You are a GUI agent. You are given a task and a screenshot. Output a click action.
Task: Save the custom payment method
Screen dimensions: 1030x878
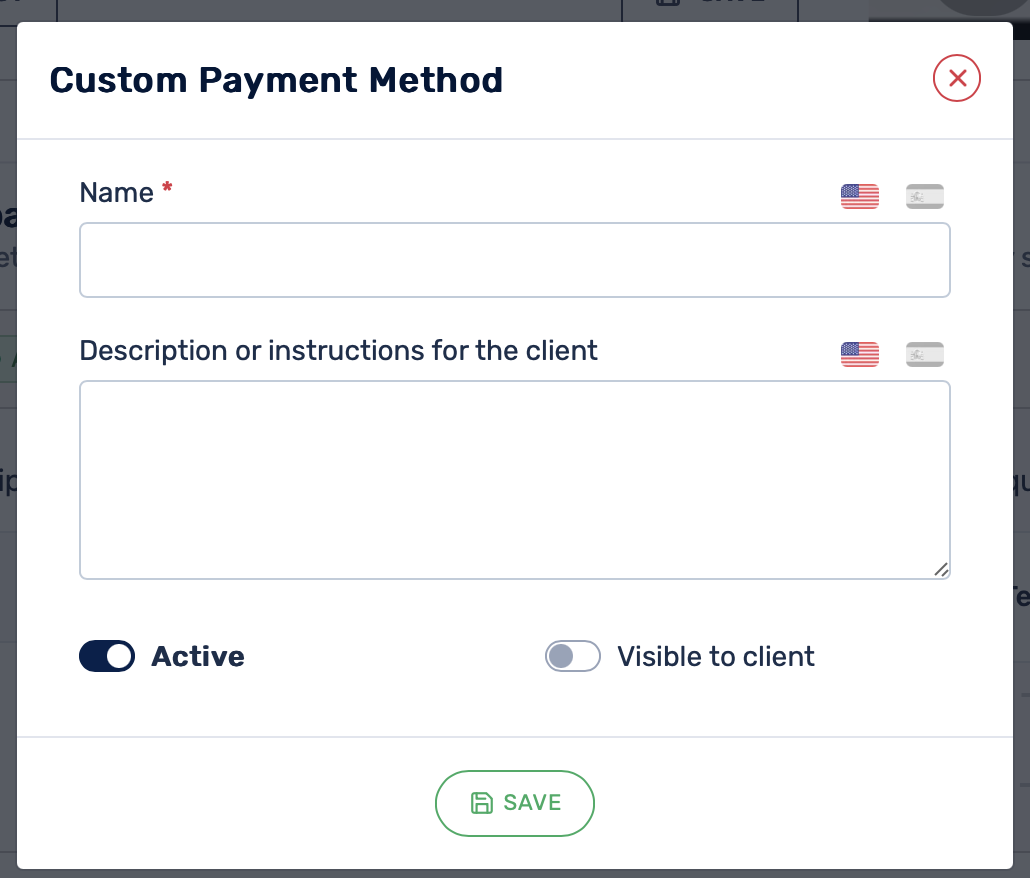point(515,803)
